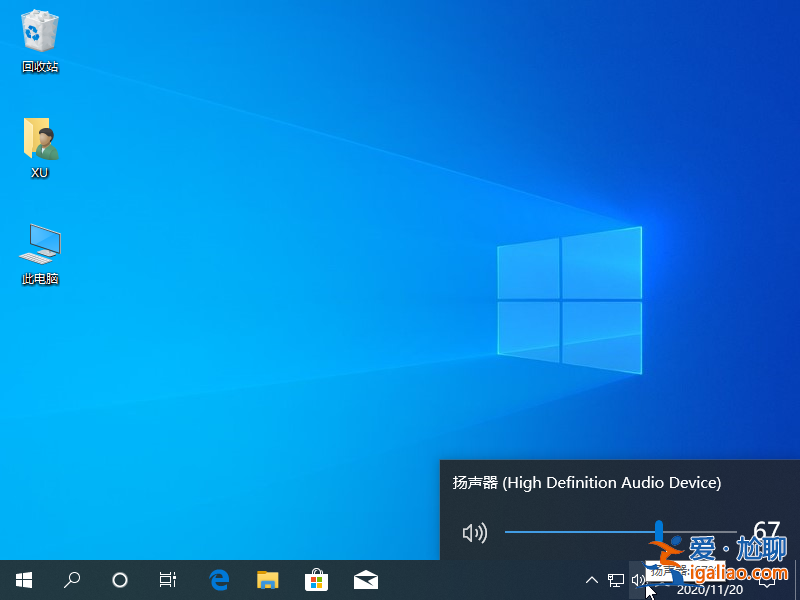Launch Microsoft Edge from the taskbar
The width and height of the screenshot is (800, 600).
219,579
